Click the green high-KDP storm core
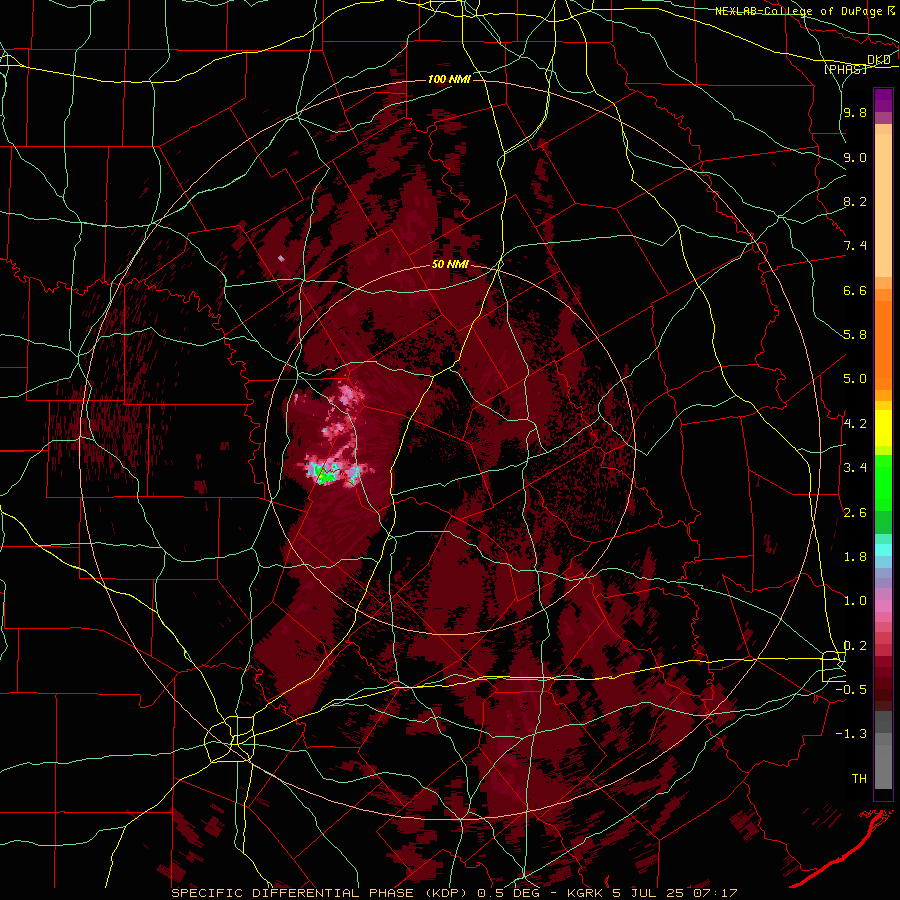 pyautogui.click(x=327, y=475)
